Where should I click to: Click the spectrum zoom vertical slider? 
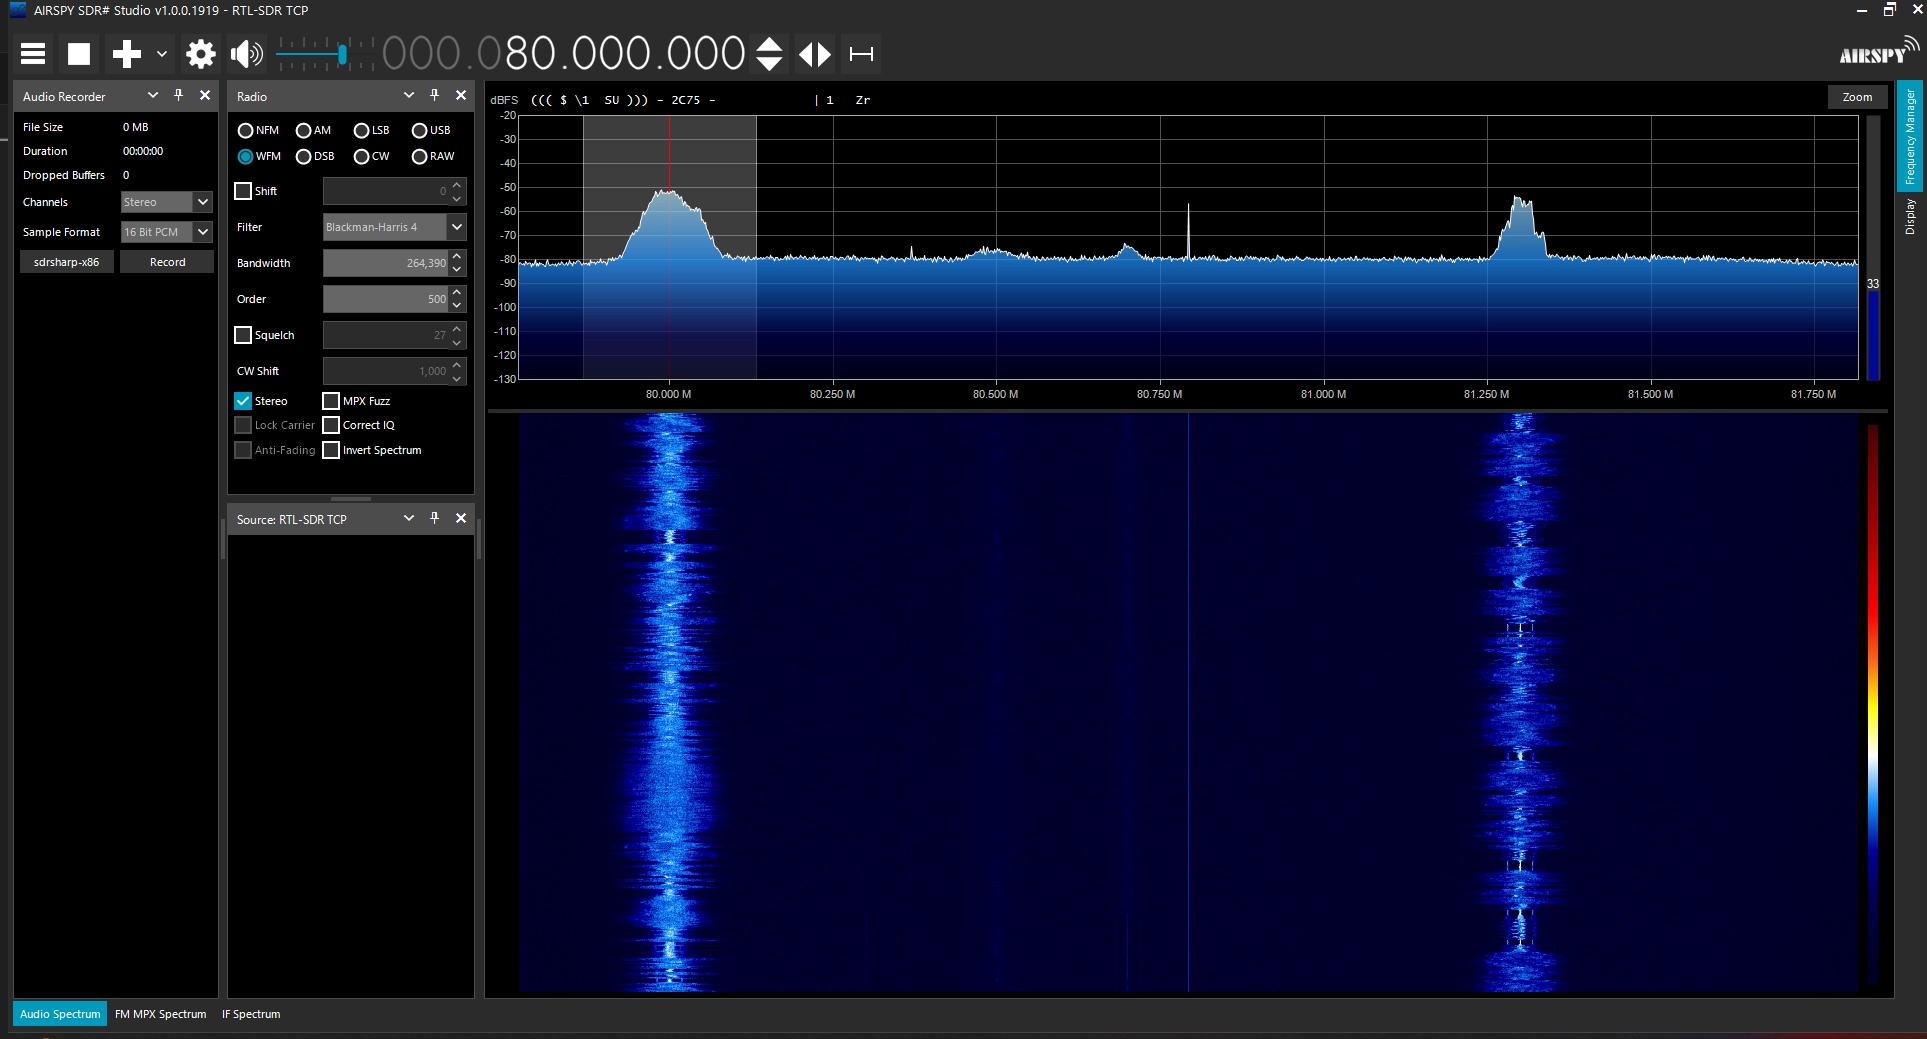click(x=1873, y=248)
